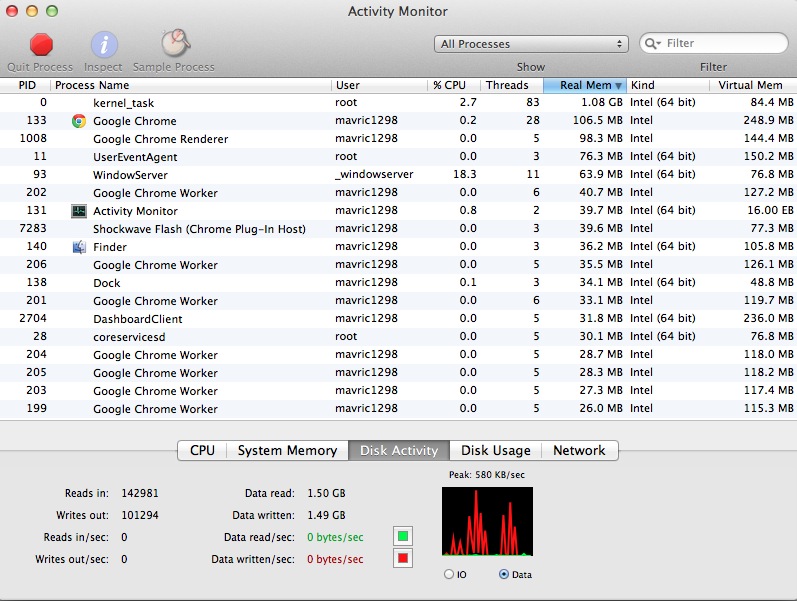Switch to the System Memory tab

[x=287, y=450]
